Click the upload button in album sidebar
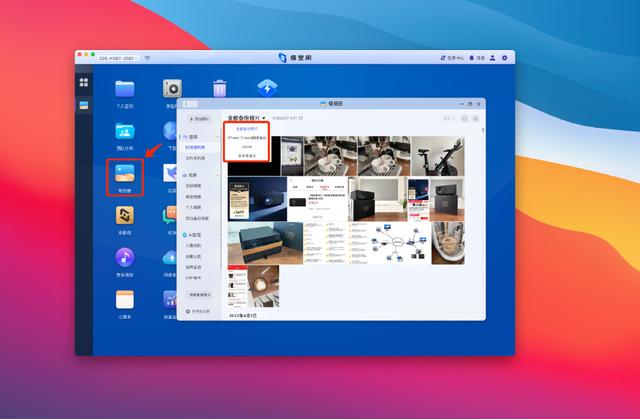The height and width of the screenshot is (419, 640). click(199, 119)
